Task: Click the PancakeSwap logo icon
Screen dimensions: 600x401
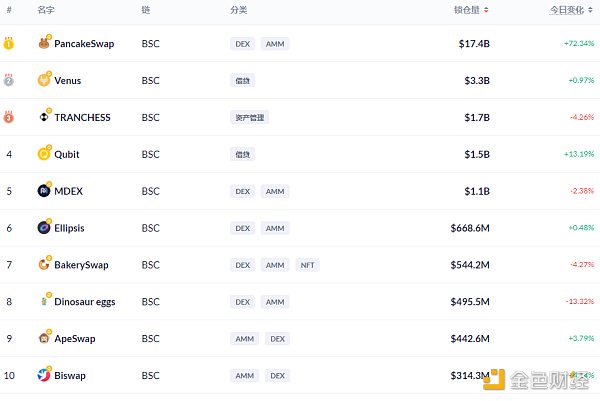Action: [x=44, y=43]
